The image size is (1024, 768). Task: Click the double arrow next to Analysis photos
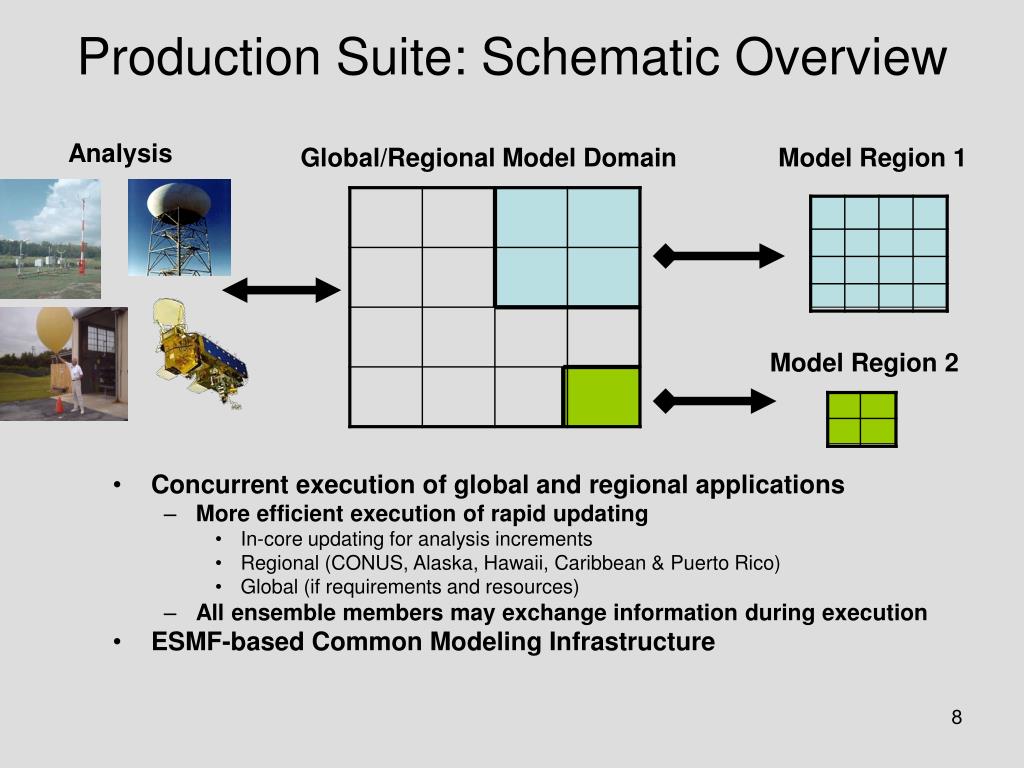281,290
